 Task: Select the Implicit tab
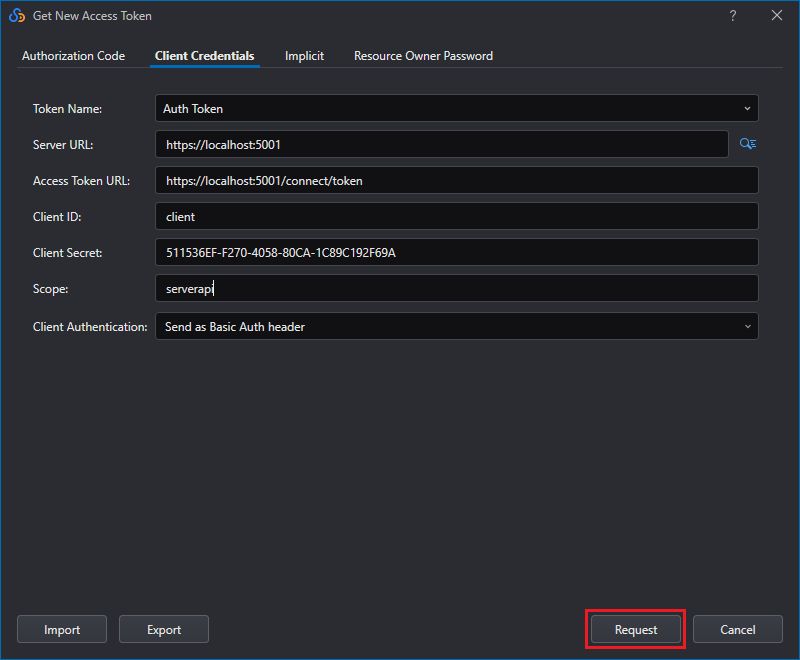point(304,56)
